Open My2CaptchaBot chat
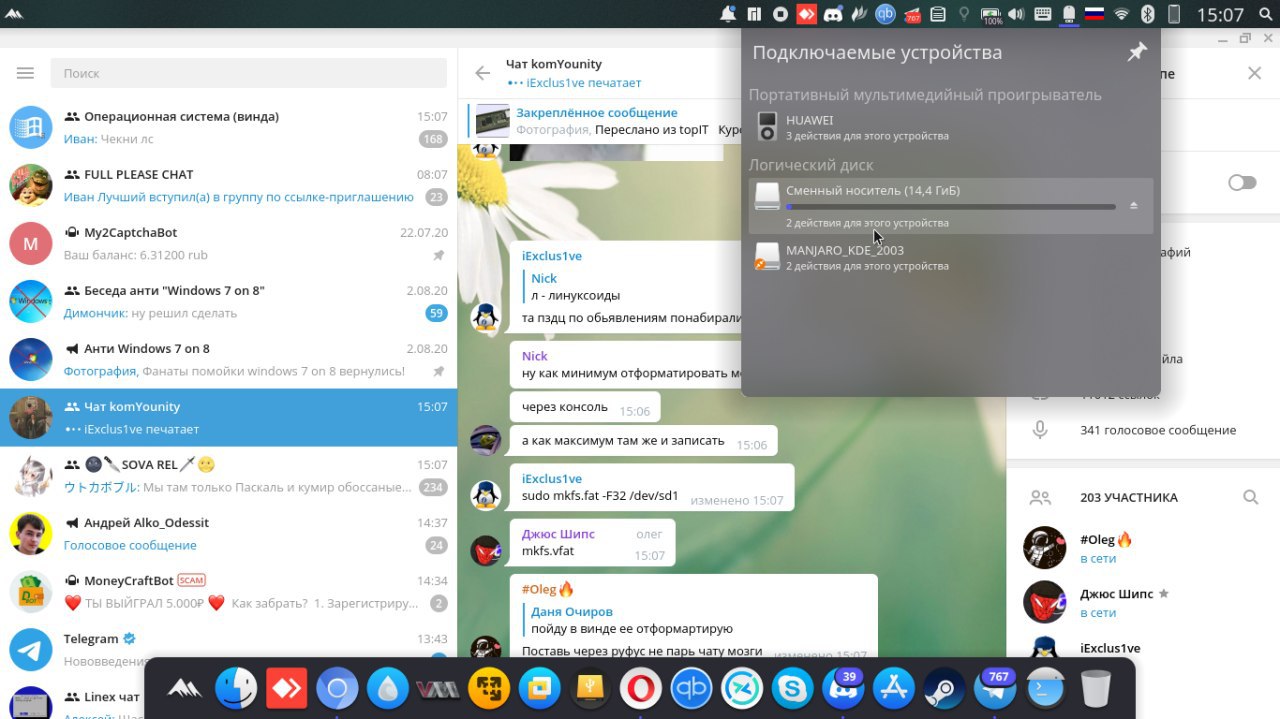Viewport: 1280px width, 719px height. [x=228, y=244]
